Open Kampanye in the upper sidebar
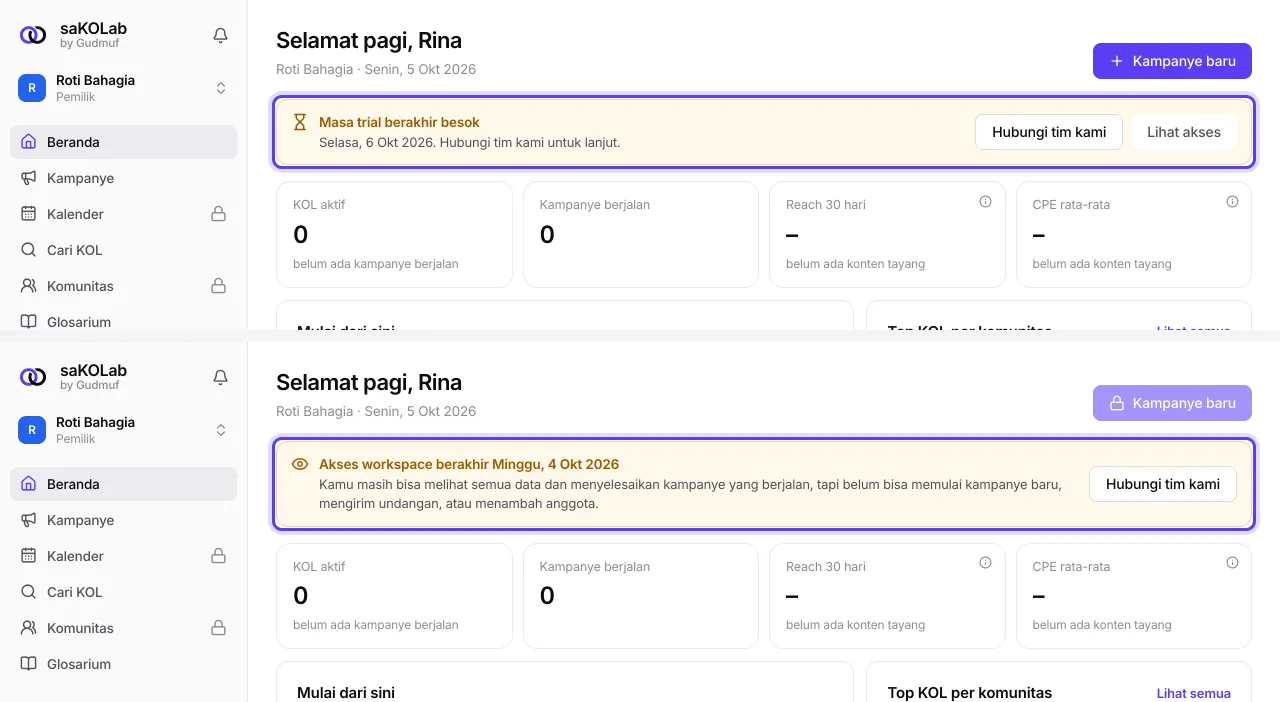The image size is (1280, 702). point(124,178)
